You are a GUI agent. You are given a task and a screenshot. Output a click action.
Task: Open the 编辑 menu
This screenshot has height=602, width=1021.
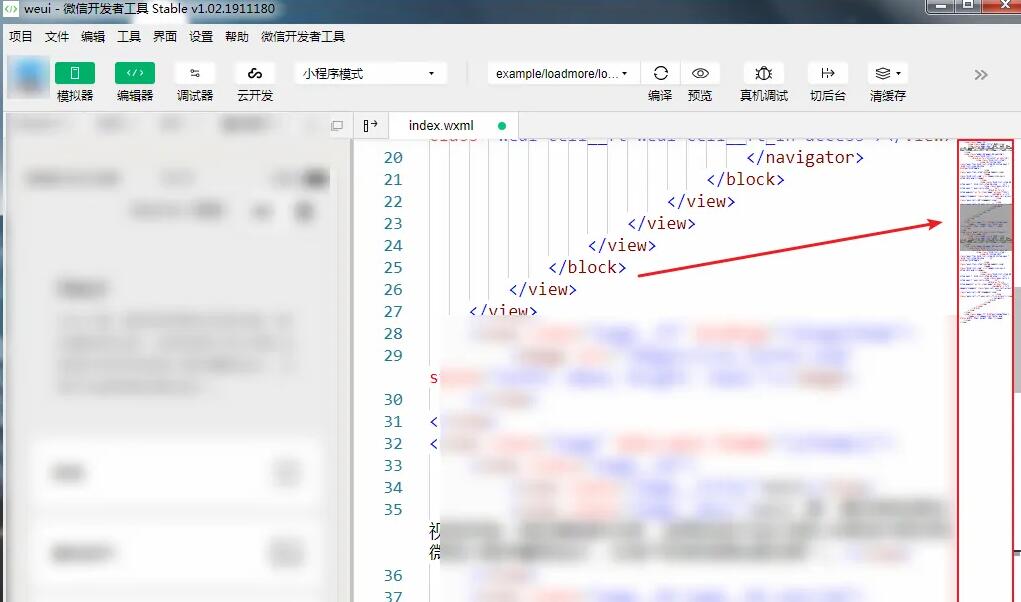coord(93,36)
